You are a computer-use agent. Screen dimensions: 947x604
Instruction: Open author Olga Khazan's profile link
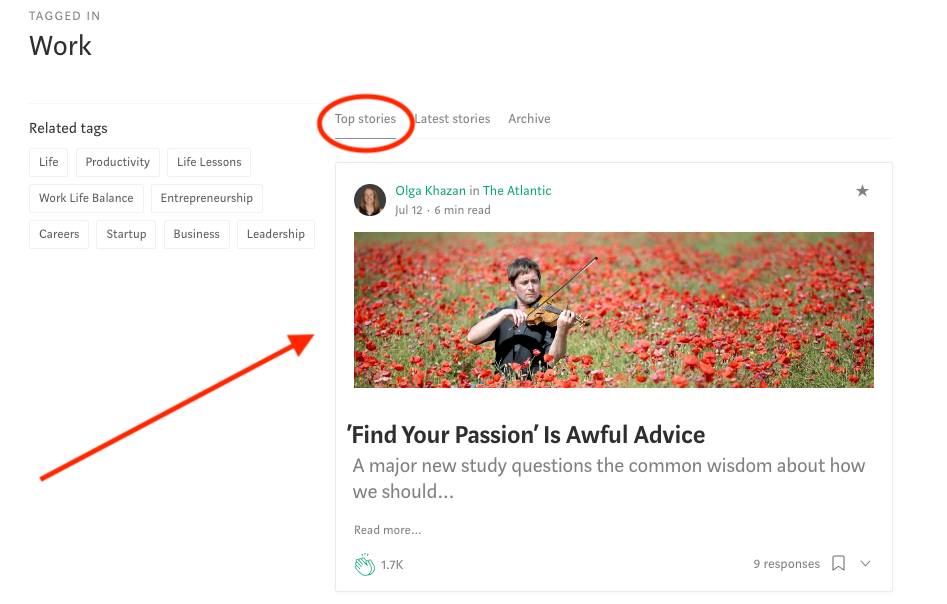coord(431,191)
